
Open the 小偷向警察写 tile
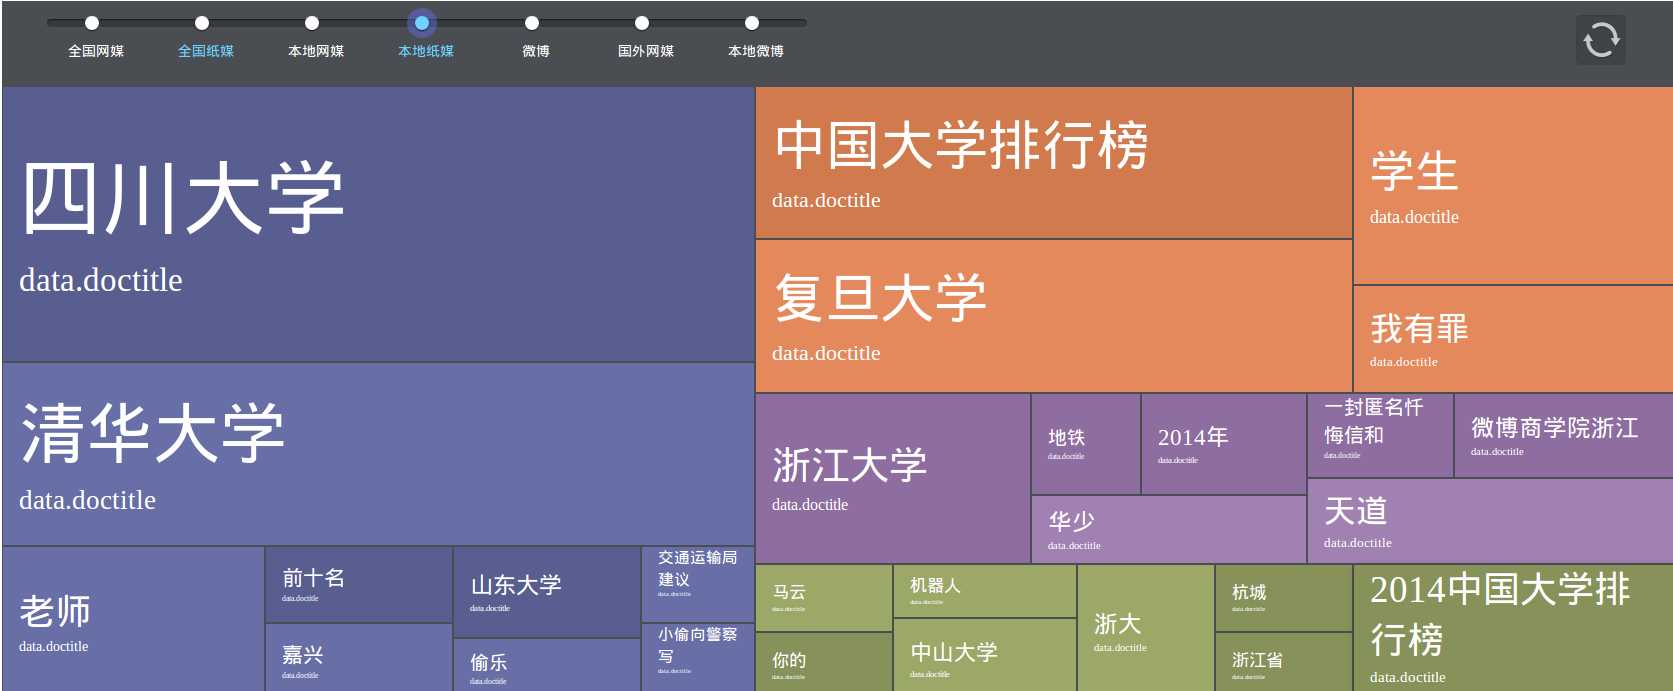tap(698, 657)
